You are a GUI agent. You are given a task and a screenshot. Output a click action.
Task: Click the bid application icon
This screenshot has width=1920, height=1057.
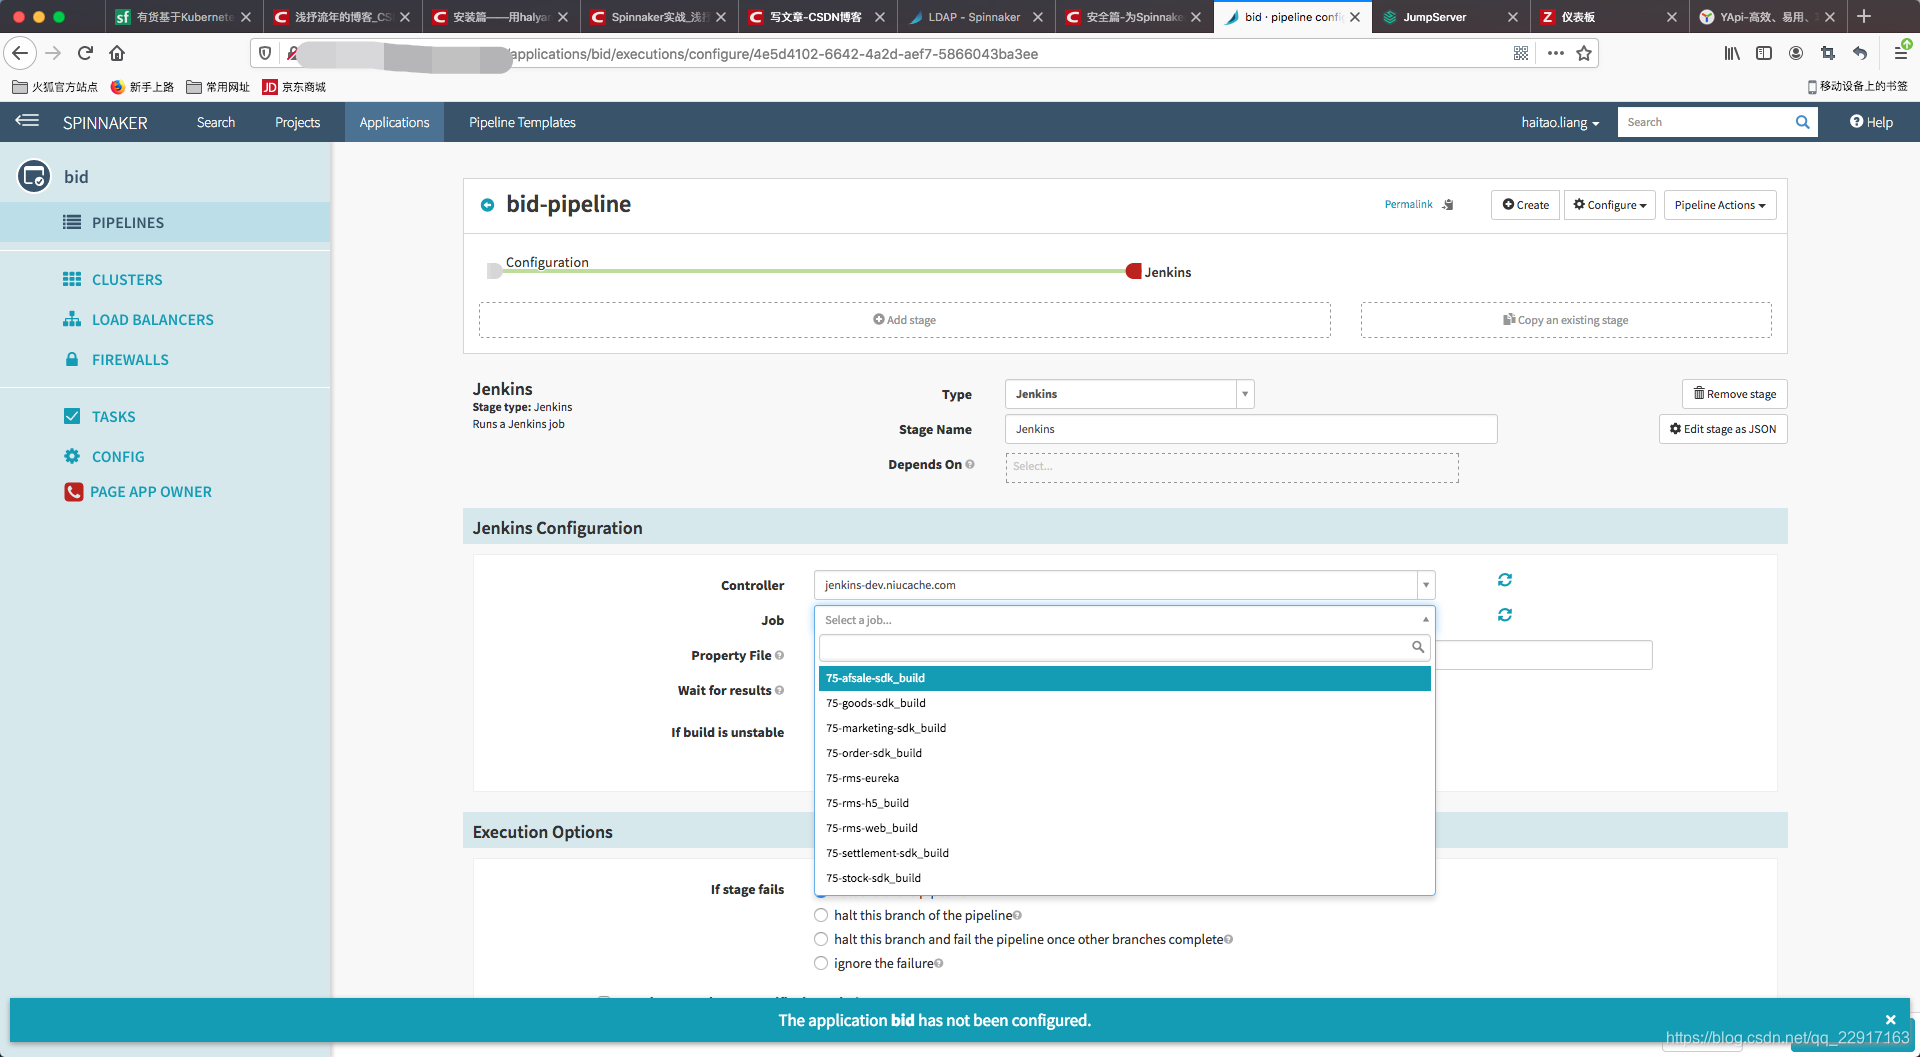34,176
